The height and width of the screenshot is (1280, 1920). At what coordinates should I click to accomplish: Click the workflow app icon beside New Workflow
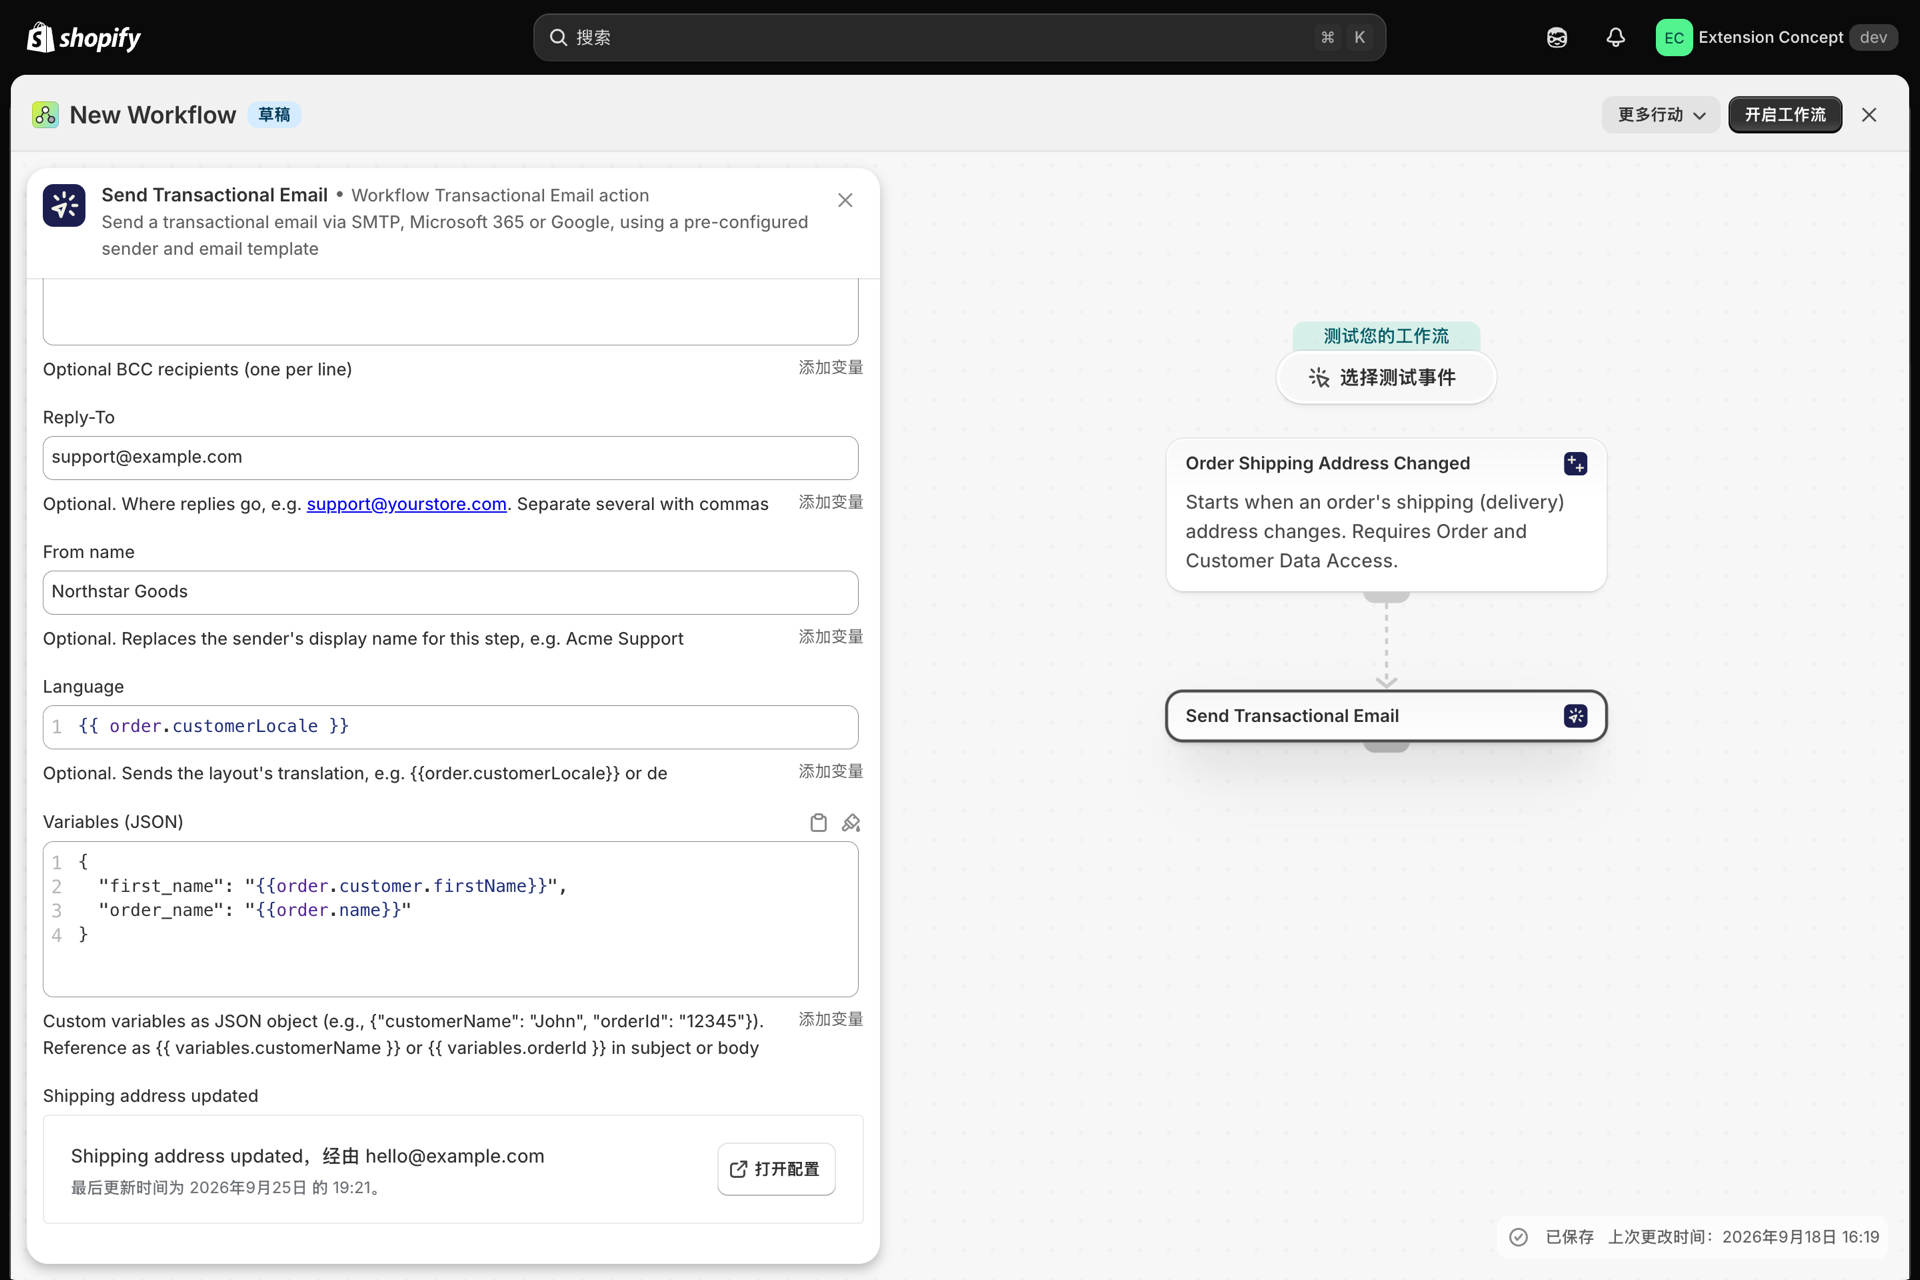coord(45,115)
